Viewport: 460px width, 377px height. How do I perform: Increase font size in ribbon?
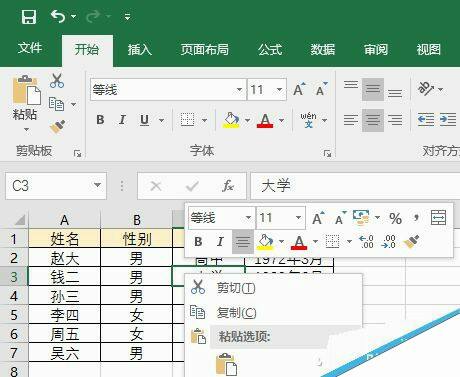point(299,89)
